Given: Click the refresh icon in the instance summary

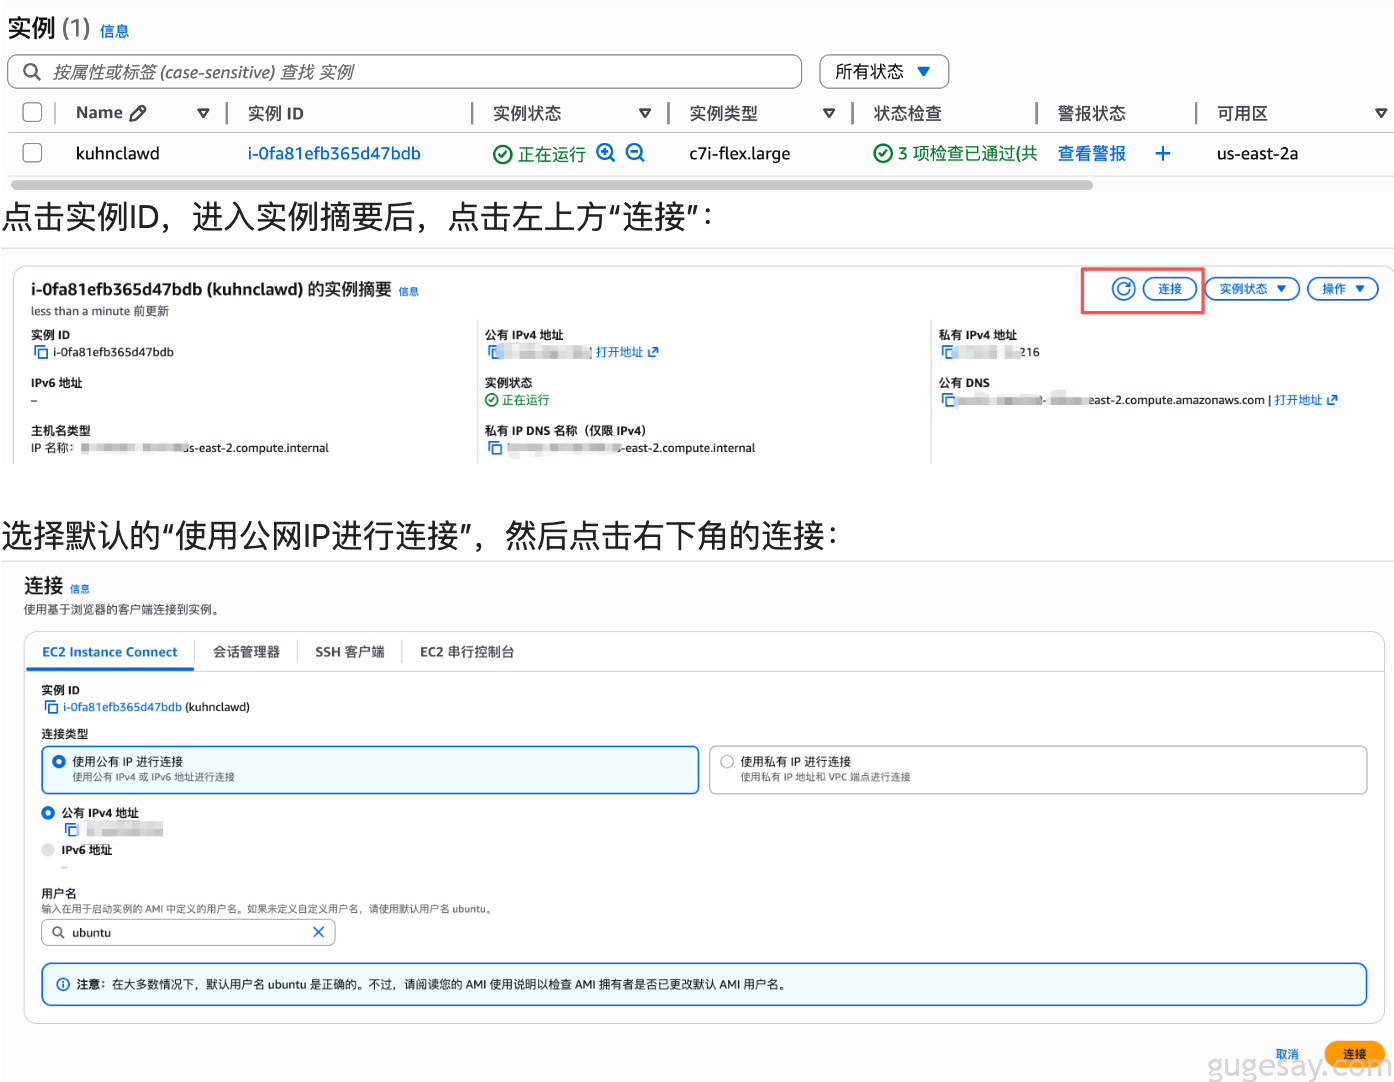Looking at the screenshot, I should point(1123,288).
